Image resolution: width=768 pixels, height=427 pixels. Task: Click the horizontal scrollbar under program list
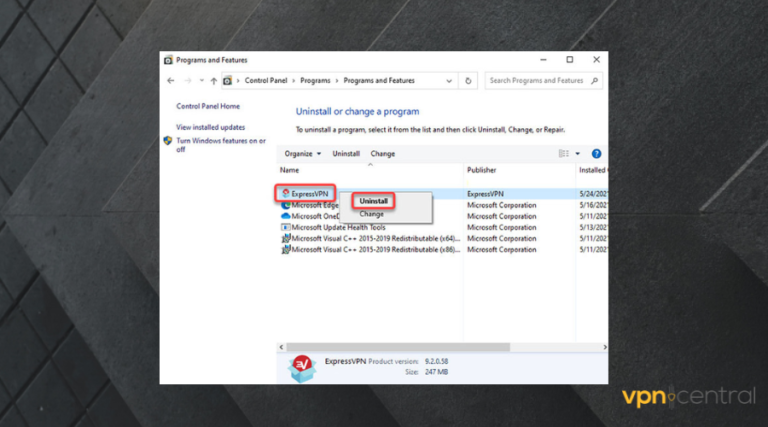(x=440, y=345)
